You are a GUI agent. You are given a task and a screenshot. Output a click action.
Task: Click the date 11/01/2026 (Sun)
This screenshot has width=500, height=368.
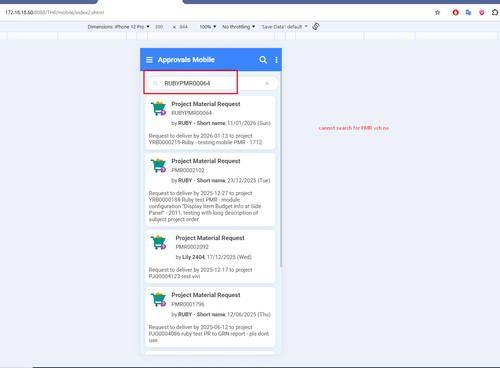(249, 123)
